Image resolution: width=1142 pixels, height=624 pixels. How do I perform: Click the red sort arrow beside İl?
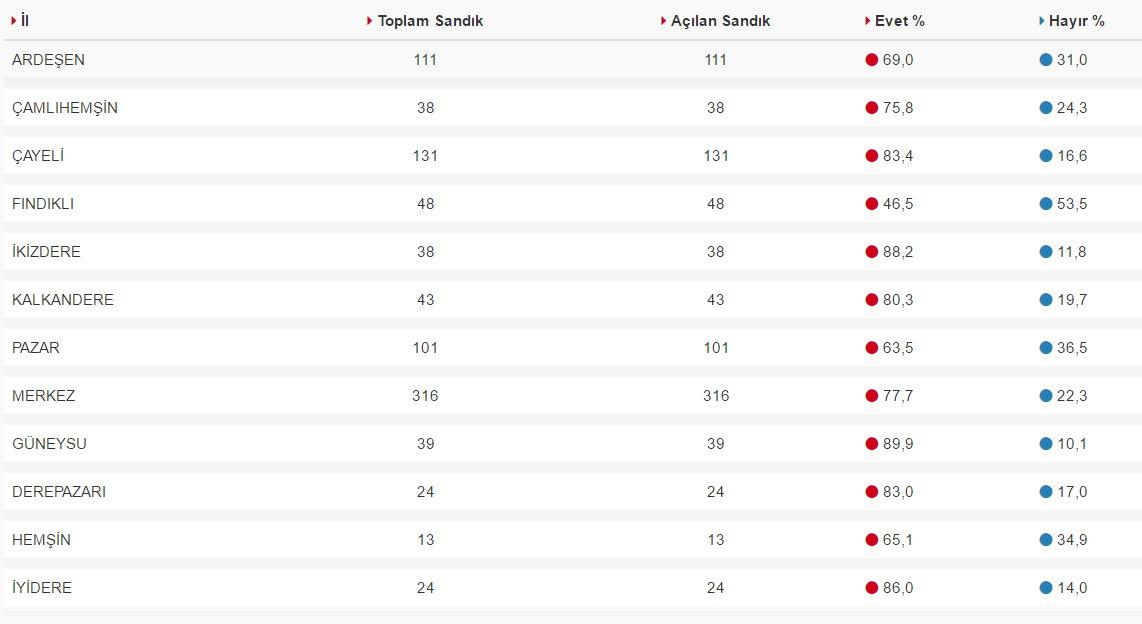(x=14, y=21)
